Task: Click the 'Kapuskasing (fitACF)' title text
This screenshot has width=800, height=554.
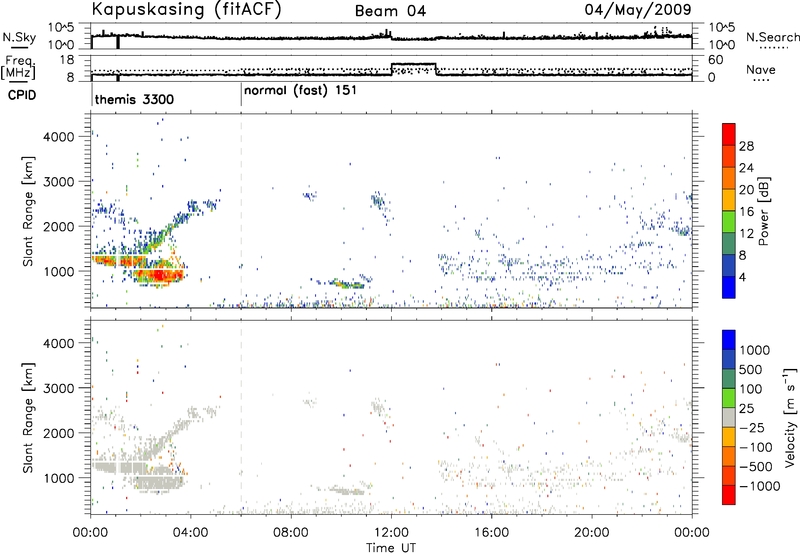Action: 186,9
